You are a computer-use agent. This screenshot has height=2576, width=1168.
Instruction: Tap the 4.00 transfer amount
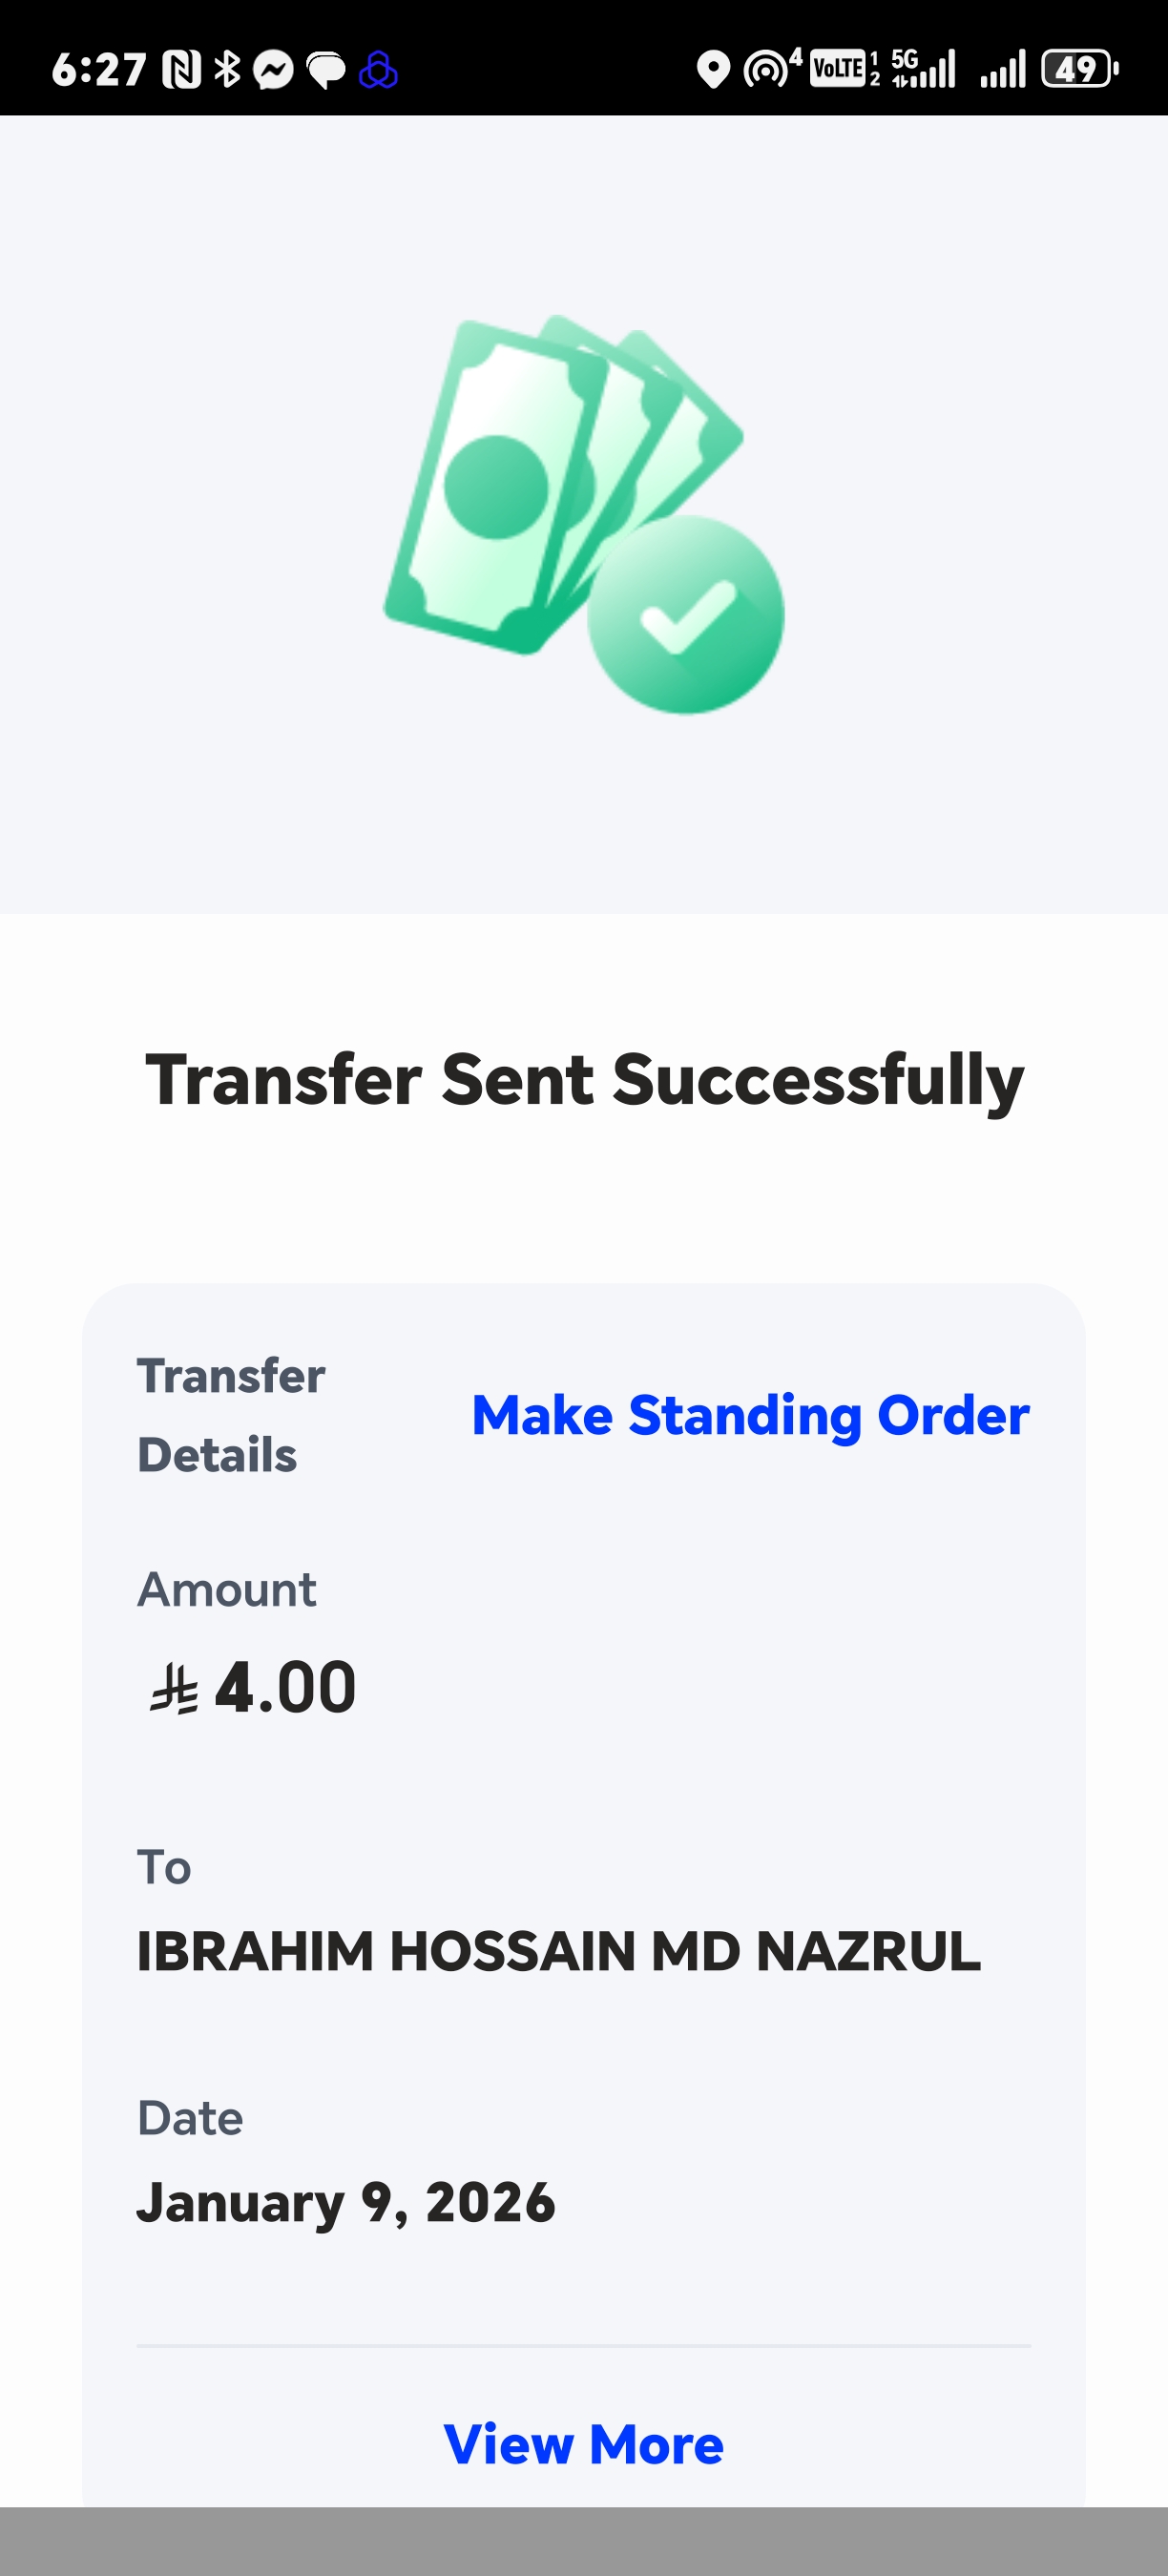285,1688
